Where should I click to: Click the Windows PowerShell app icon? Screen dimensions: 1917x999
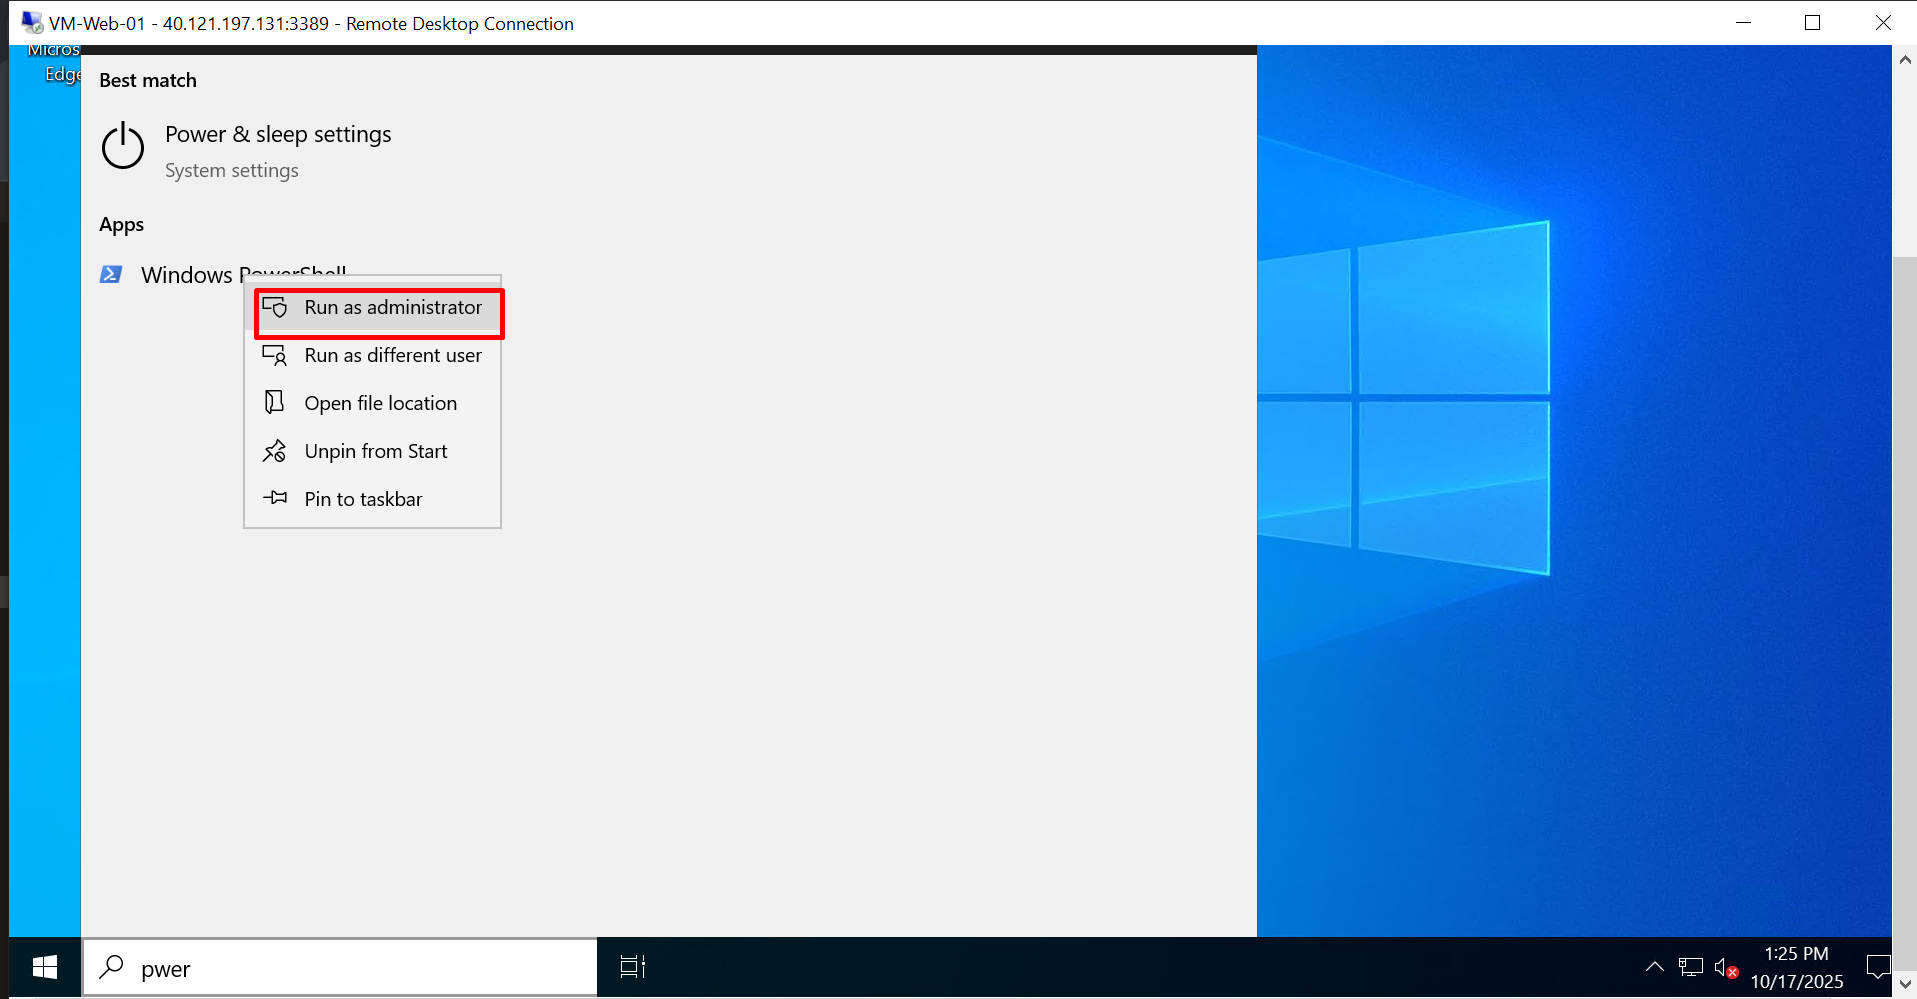point(111,274)
